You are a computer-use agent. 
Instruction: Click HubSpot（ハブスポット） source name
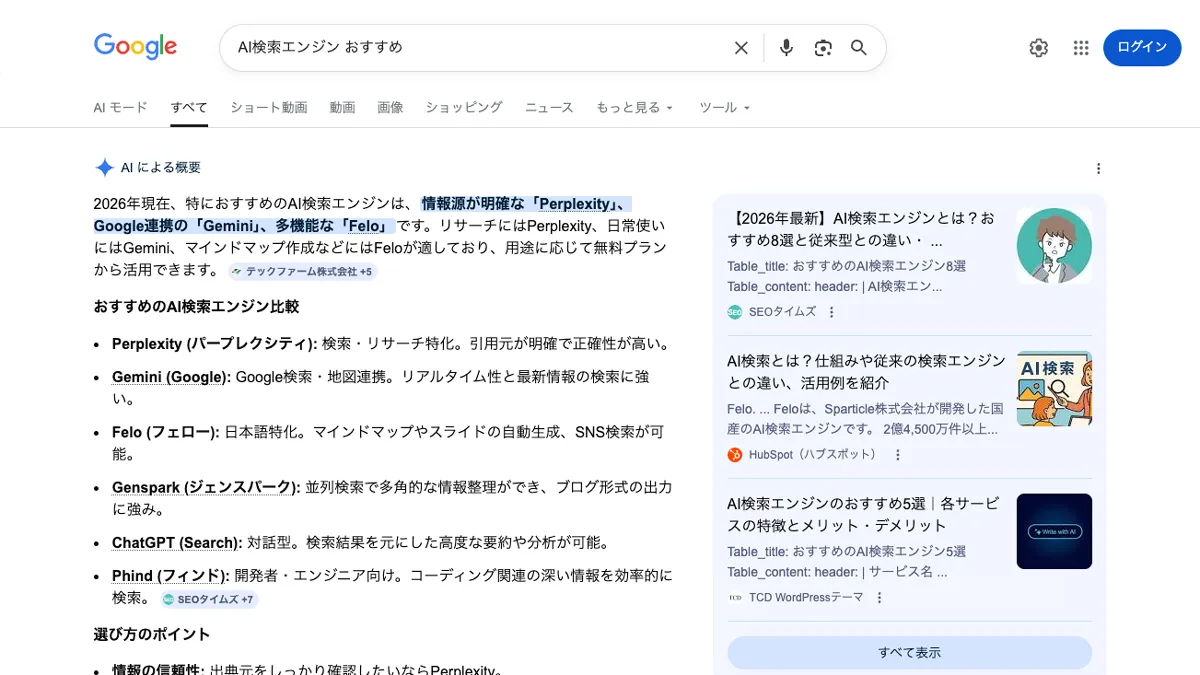pos(815,455)
